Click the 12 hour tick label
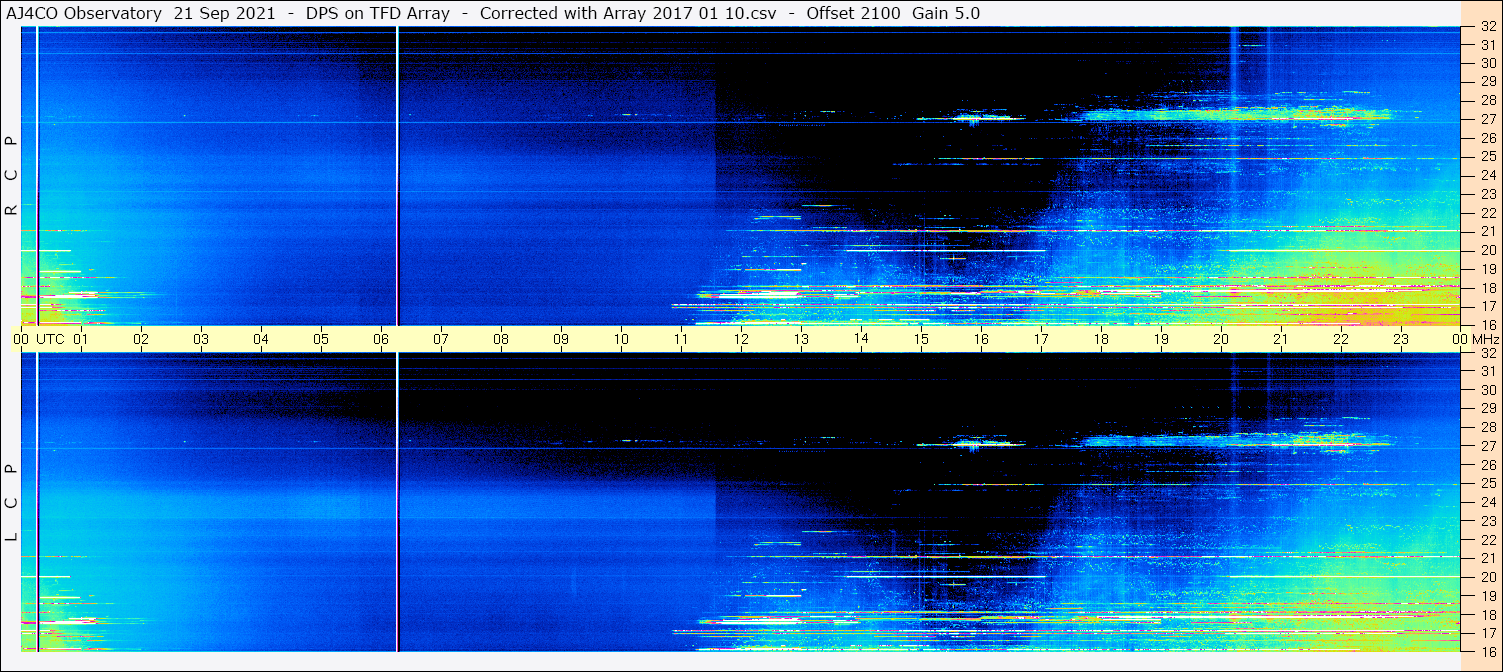Image resolution: width=1503 pixels, height=672 pixels. [x=741, y=338]
